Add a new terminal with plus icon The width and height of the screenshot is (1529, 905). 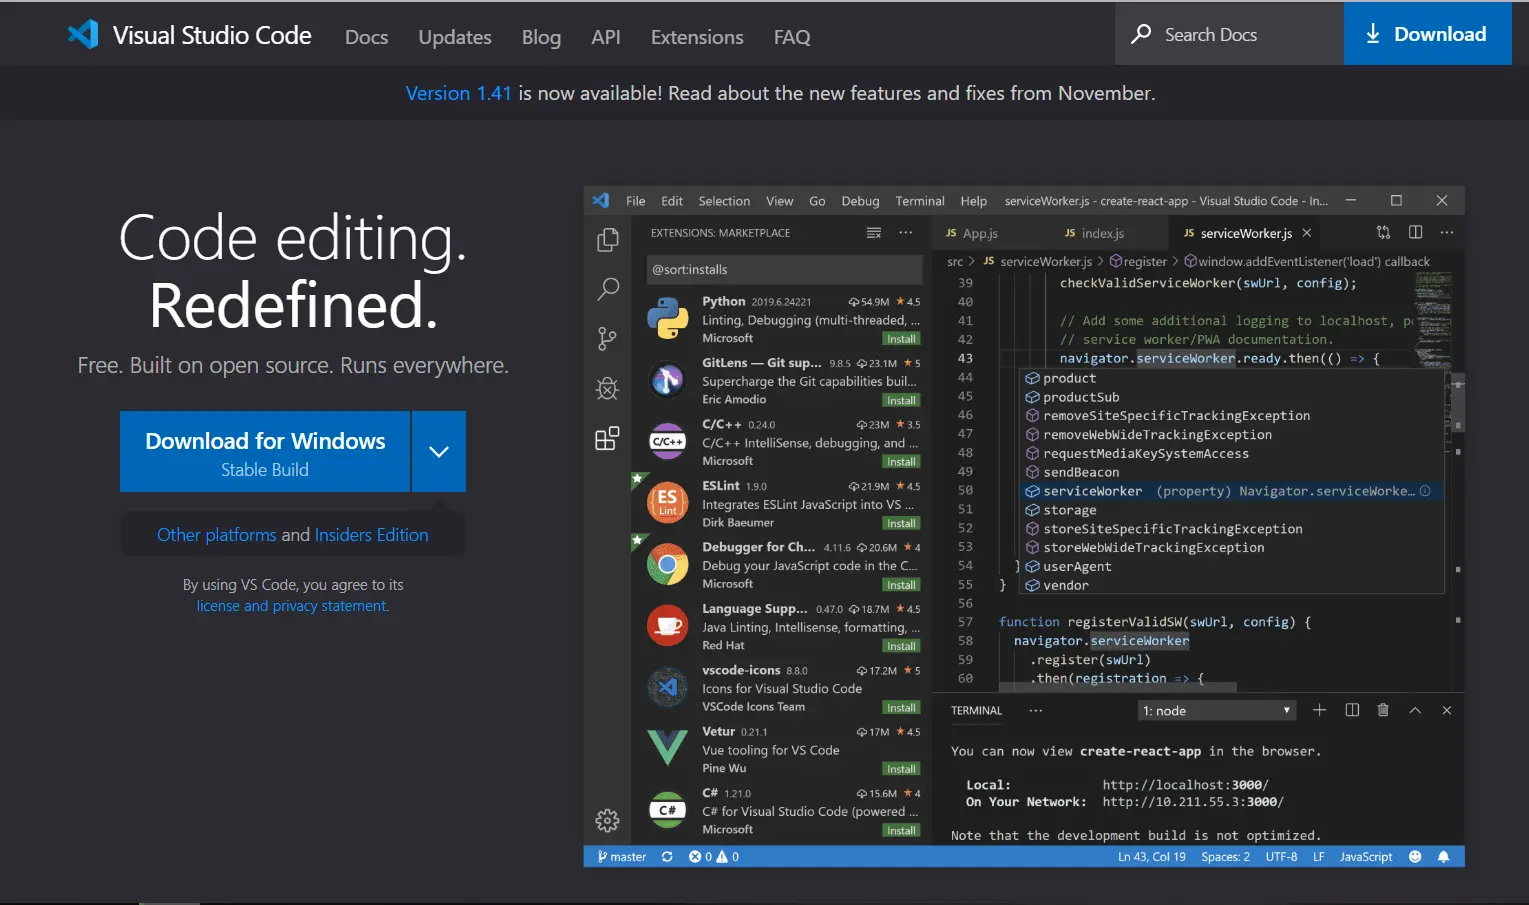[1319, 710]
